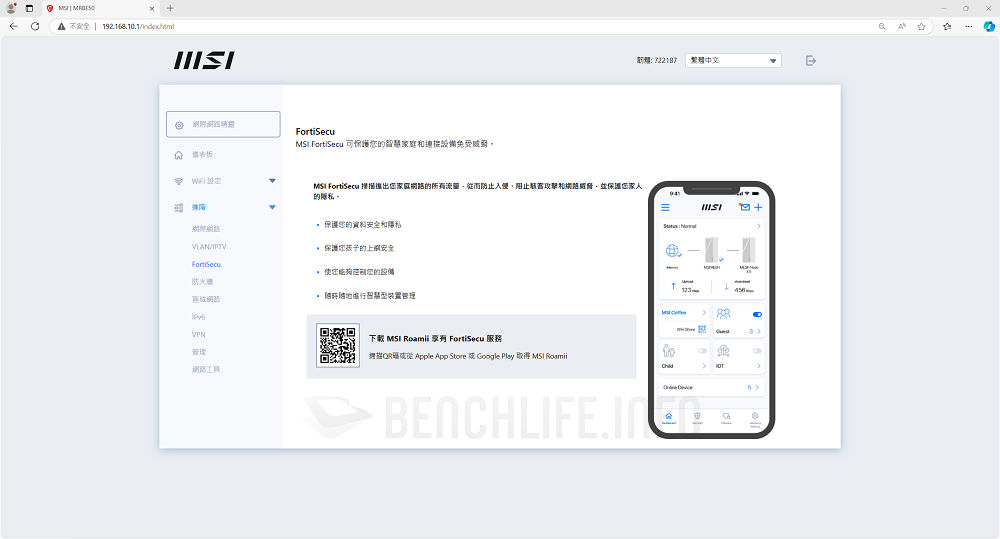Click the advanced settings sliders icon
1000x539 pixels.
coord(179,207)
